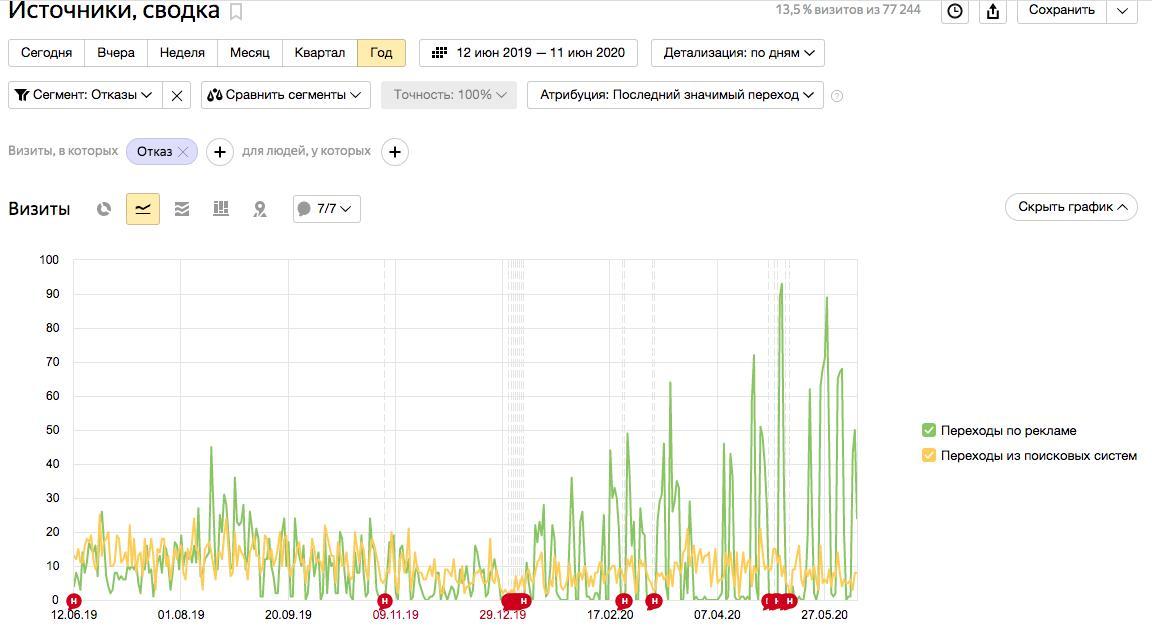This screenshot has height=631, width=1152.
Task: Uncheck Переходы по рекламе legend checkbox
Action: point(929,430)
